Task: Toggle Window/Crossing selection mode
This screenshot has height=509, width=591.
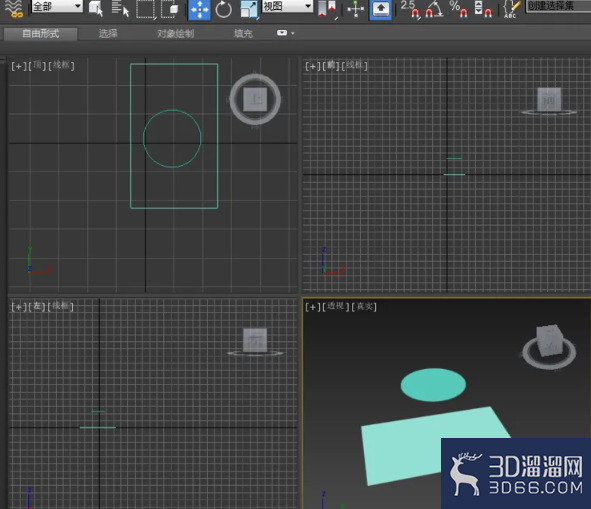Action: tap(170, 9)
